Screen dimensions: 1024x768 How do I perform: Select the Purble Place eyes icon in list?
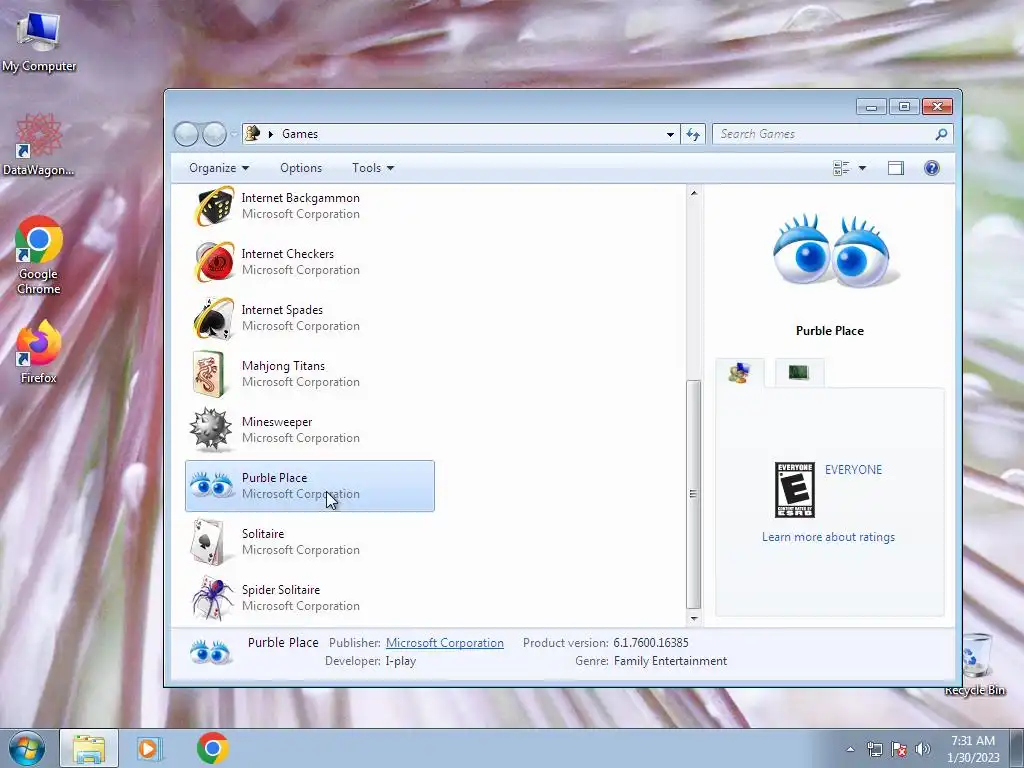[x=212, y=485]
